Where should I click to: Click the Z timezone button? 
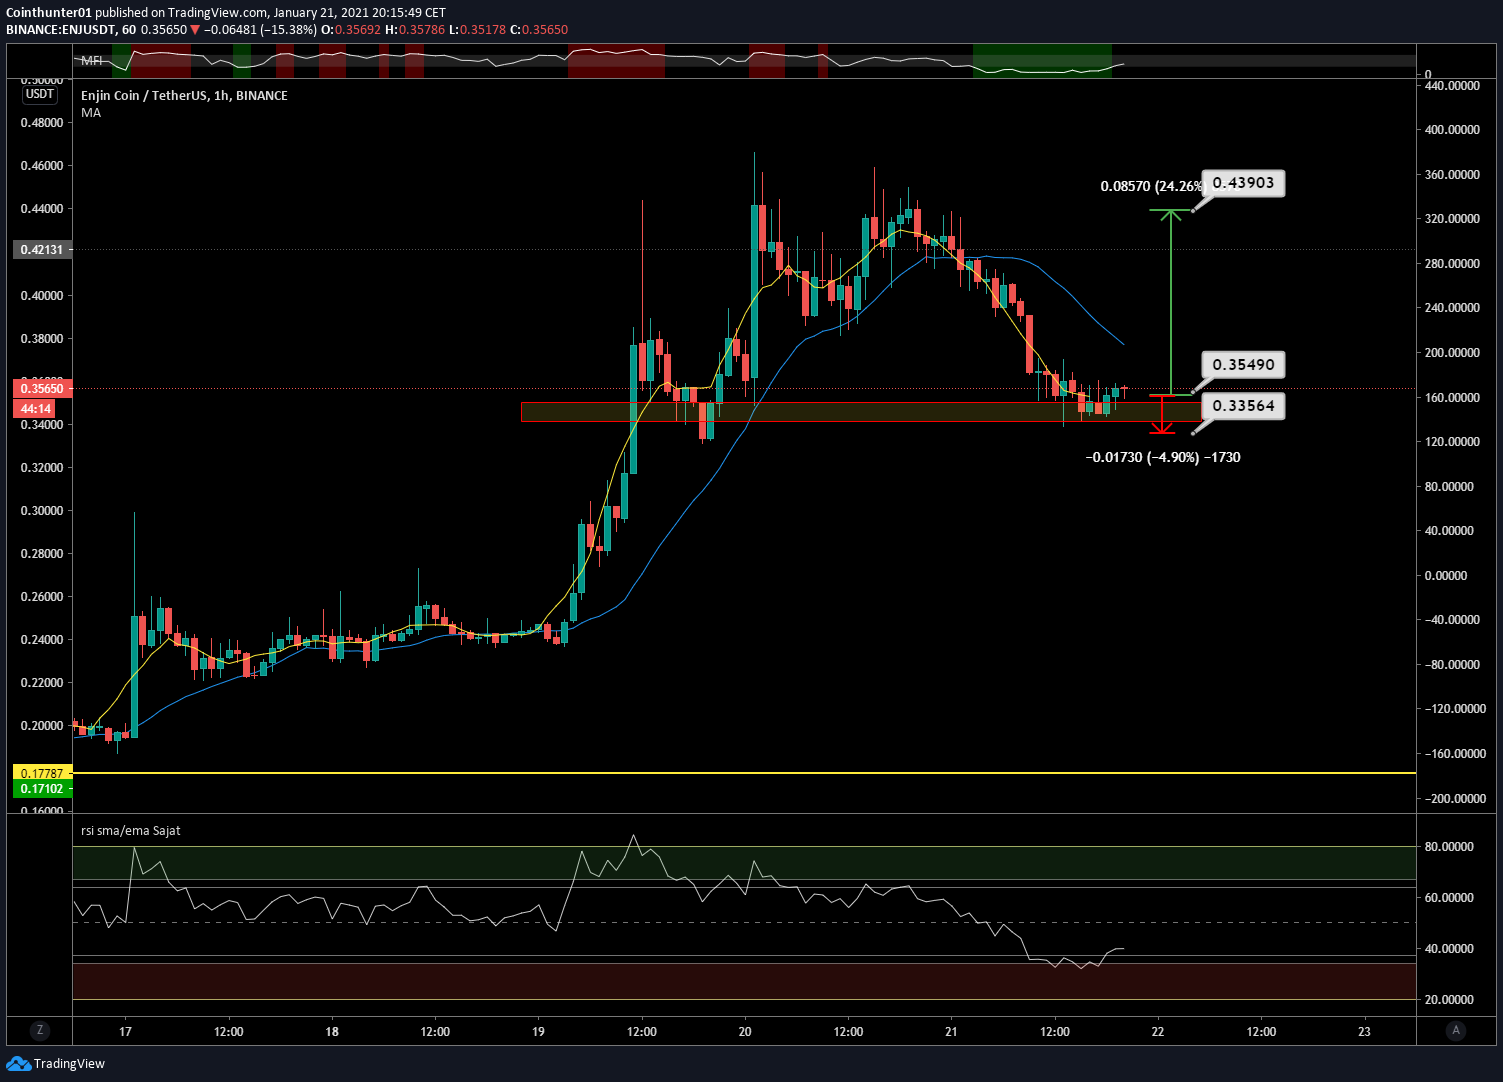[x=40, y=1030]
